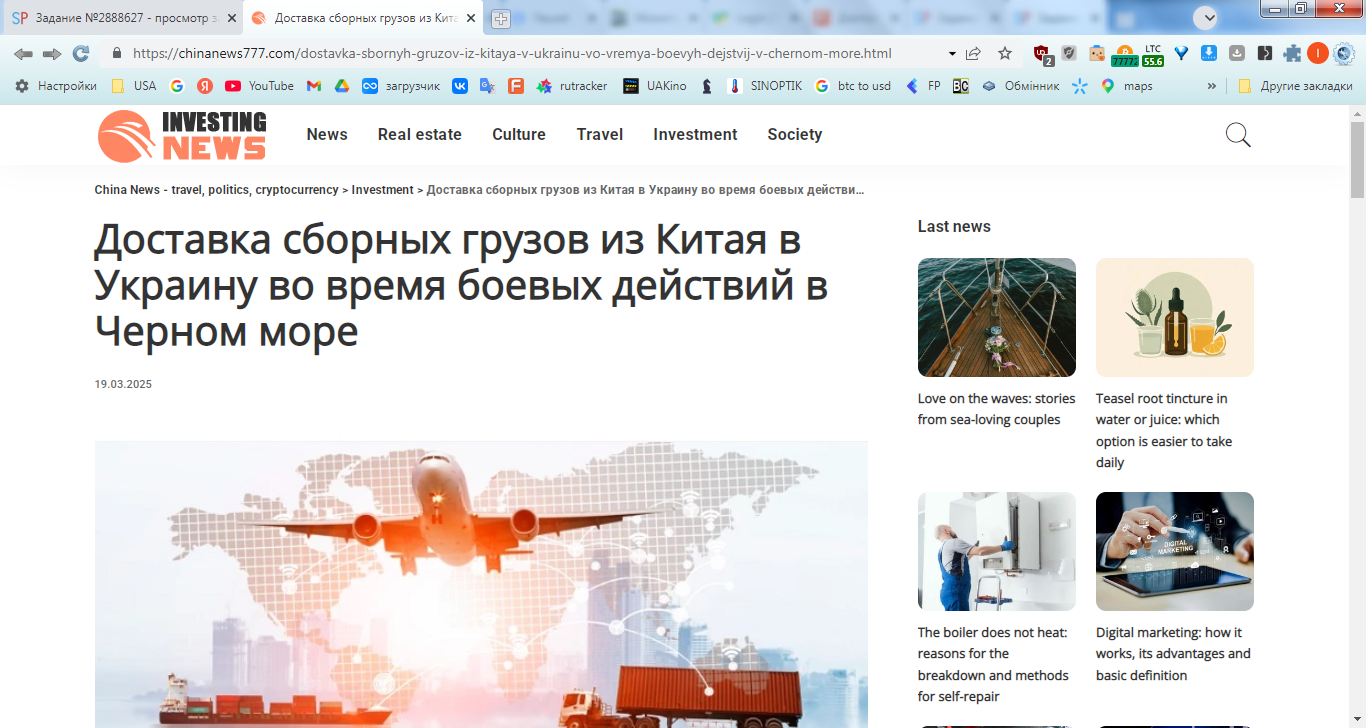This screenshot has width=1366, height=728.
Task: Close the 'Задание №2888627' tab
Action: click(x=232, y=18)
